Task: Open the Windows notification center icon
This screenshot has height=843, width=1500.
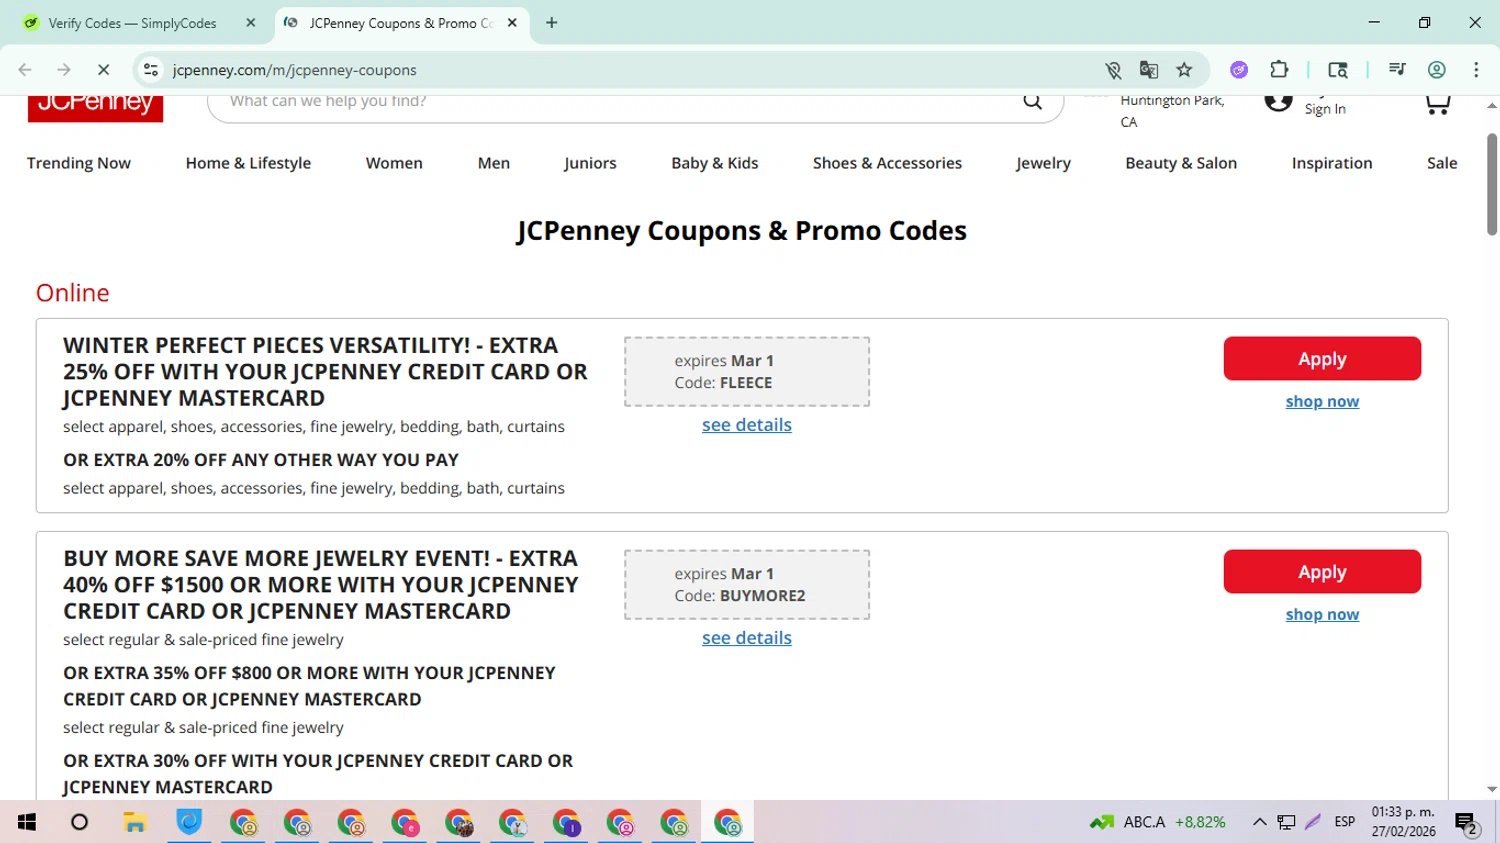Action: (1467, 823)
